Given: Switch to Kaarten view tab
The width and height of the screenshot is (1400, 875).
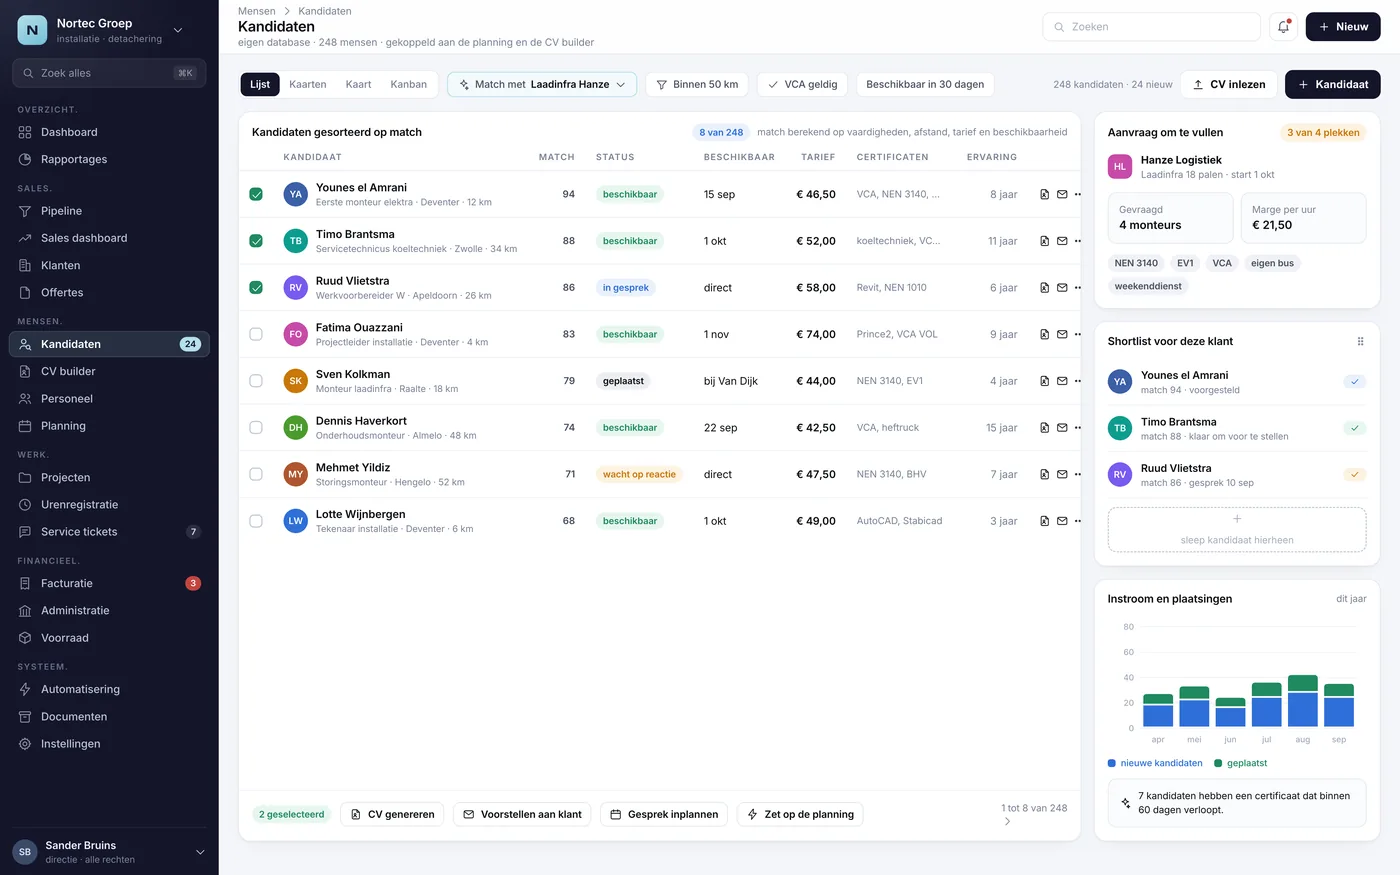Looking at the screenshot, I should point(308,84).
